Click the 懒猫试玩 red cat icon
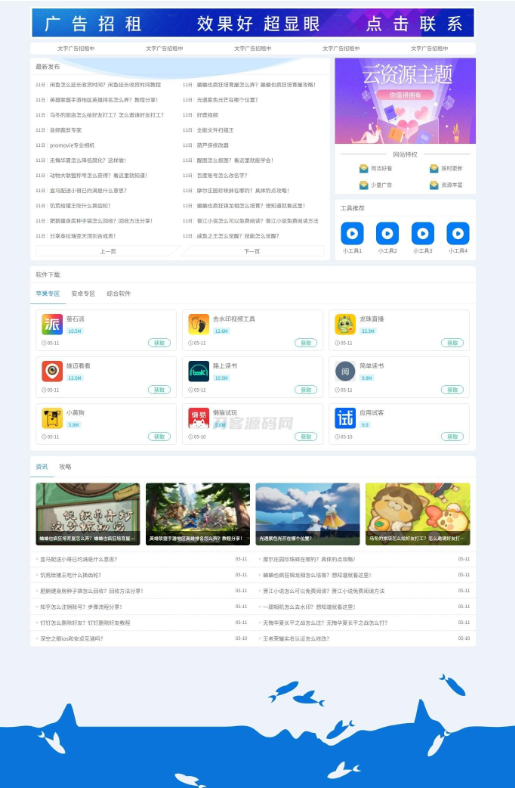This screenshot has height=788, width=515. [x=198, y=418]
